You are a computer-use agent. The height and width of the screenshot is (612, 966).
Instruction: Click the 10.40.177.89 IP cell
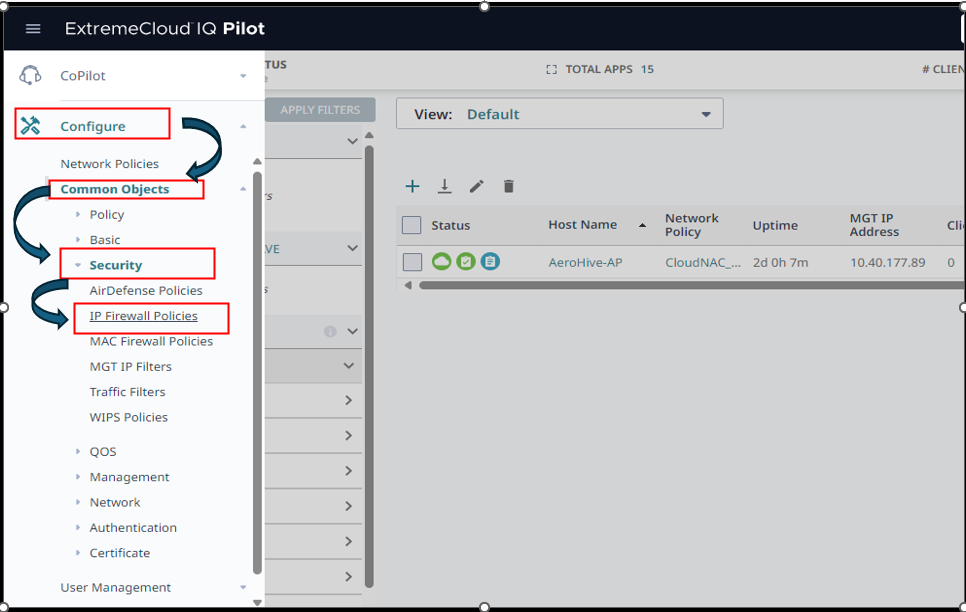[x=888, y=263]
